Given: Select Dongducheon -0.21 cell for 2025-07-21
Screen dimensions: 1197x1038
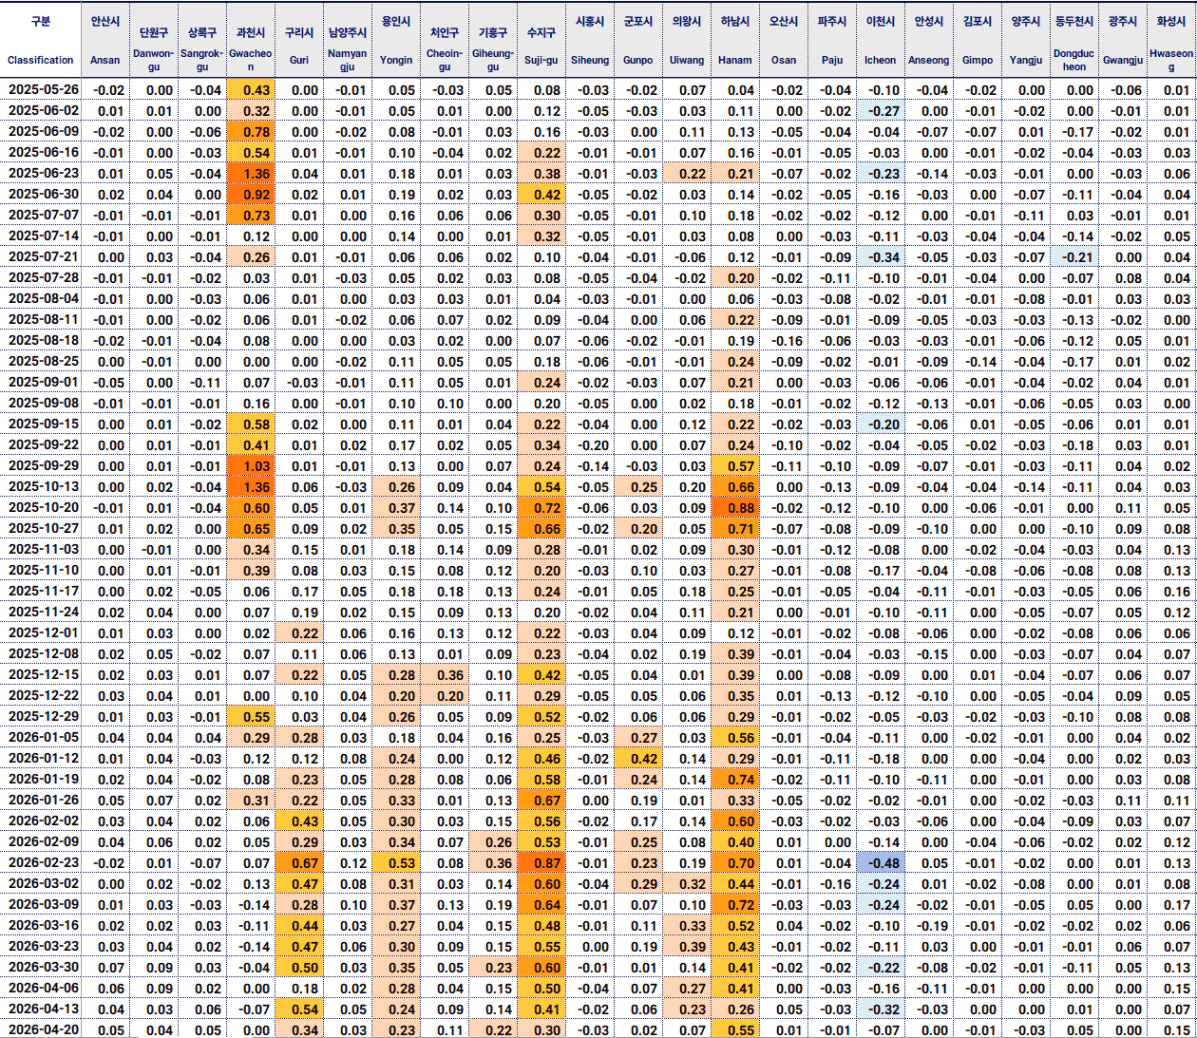Looking at the screenshot, I should [x=1075, y=257].
